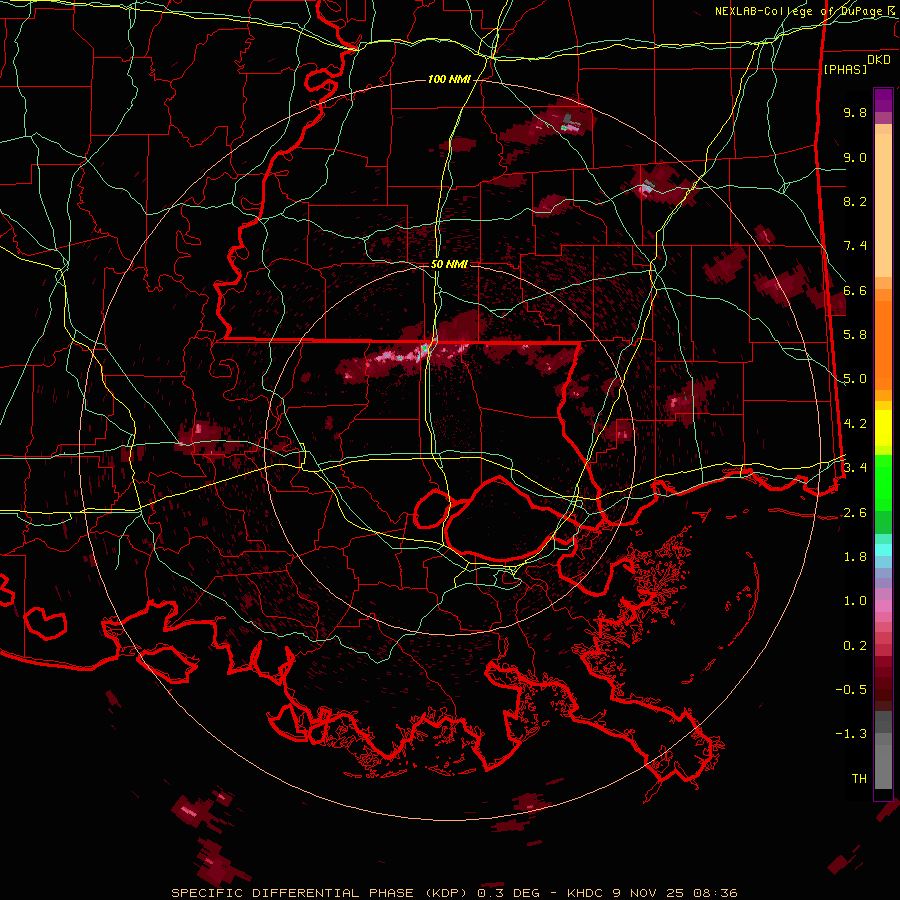Click the [PHAS] units label

coord(845,69)
